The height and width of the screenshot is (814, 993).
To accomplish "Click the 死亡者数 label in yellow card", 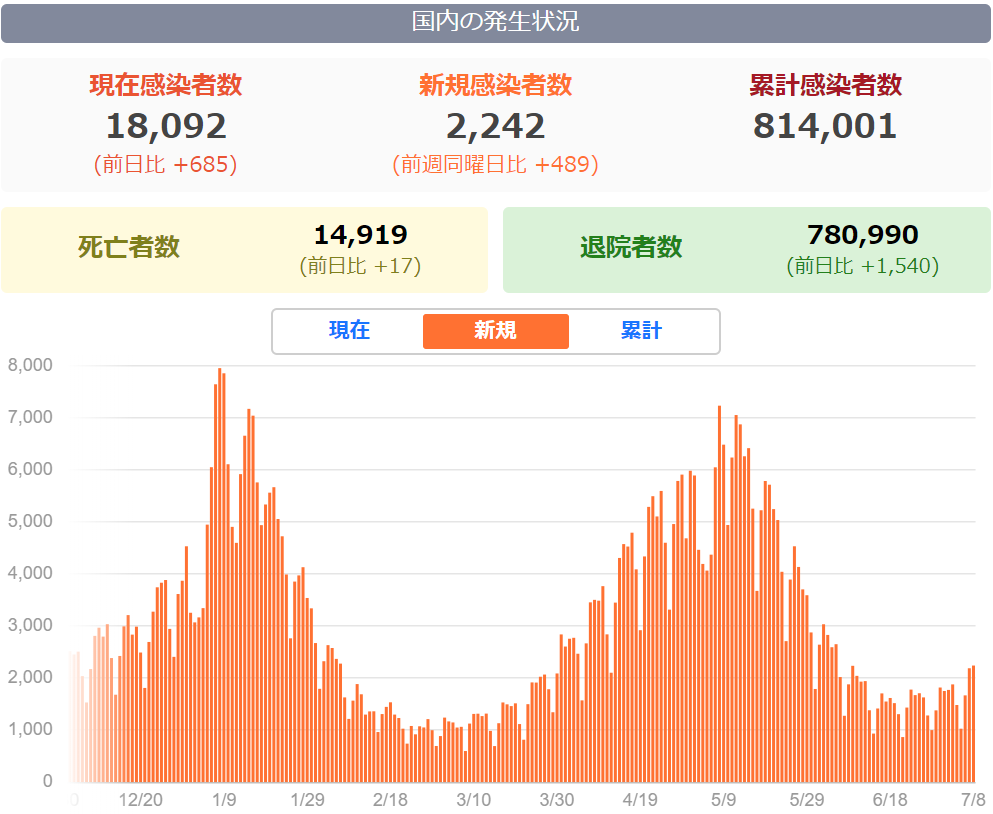I will [129, 247].
